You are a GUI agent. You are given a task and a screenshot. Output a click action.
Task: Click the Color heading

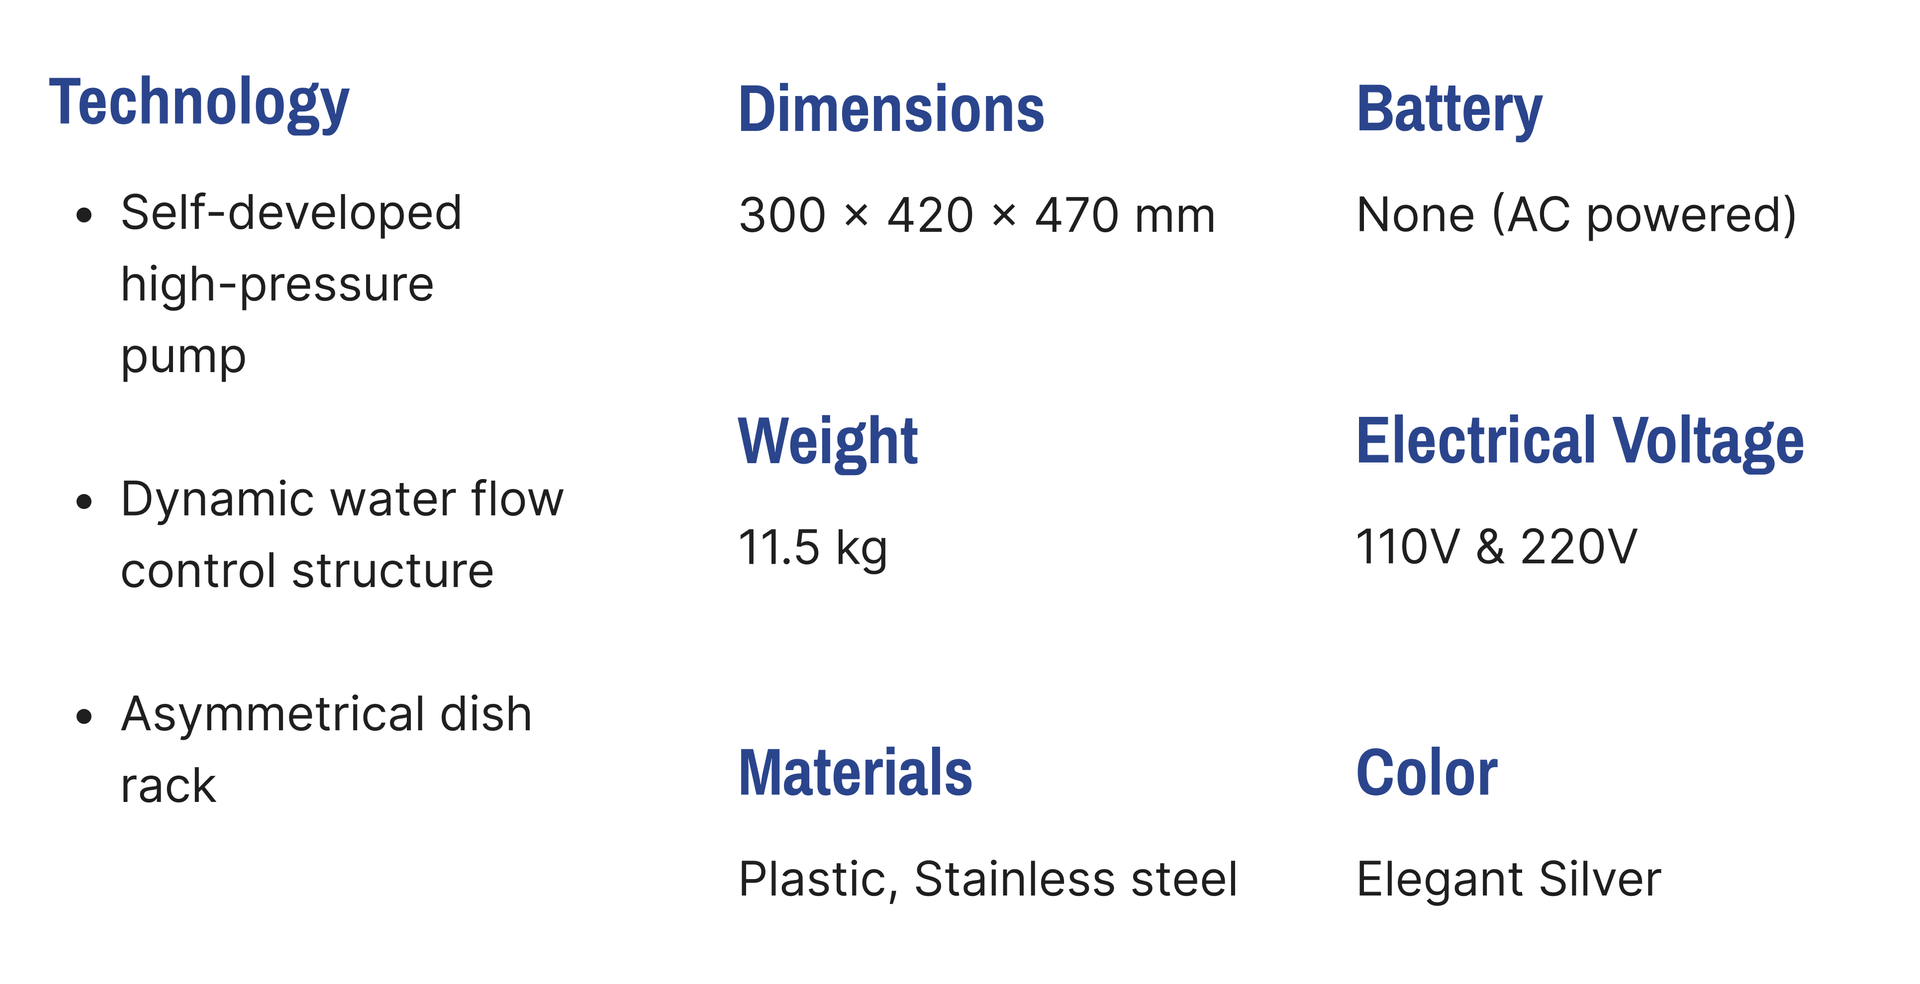pos(1426,773)
